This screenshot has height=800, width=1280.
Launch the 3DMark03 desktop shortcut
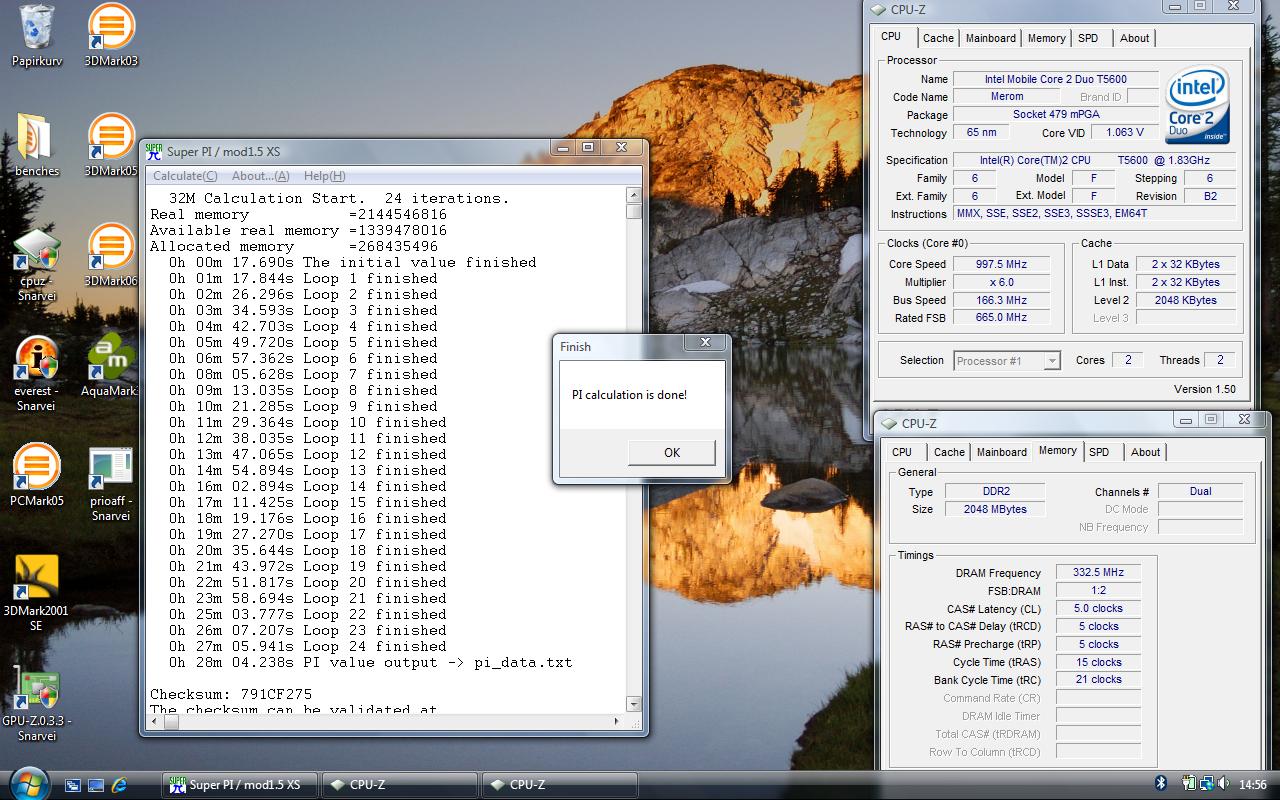(111, 35)
